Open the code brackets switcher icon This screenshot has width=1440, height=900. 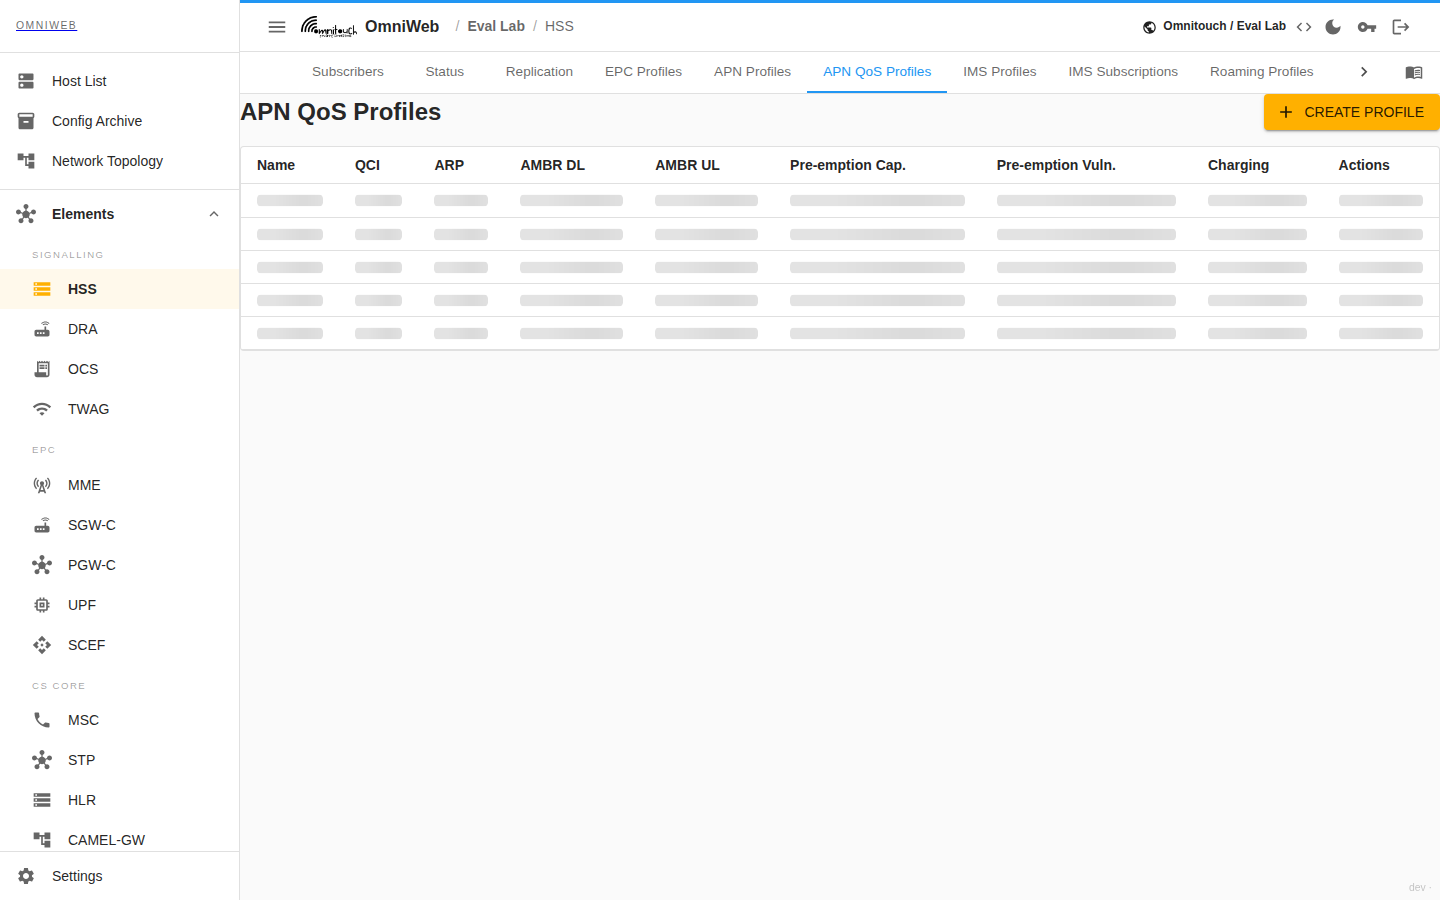[x=1304, y=27]
